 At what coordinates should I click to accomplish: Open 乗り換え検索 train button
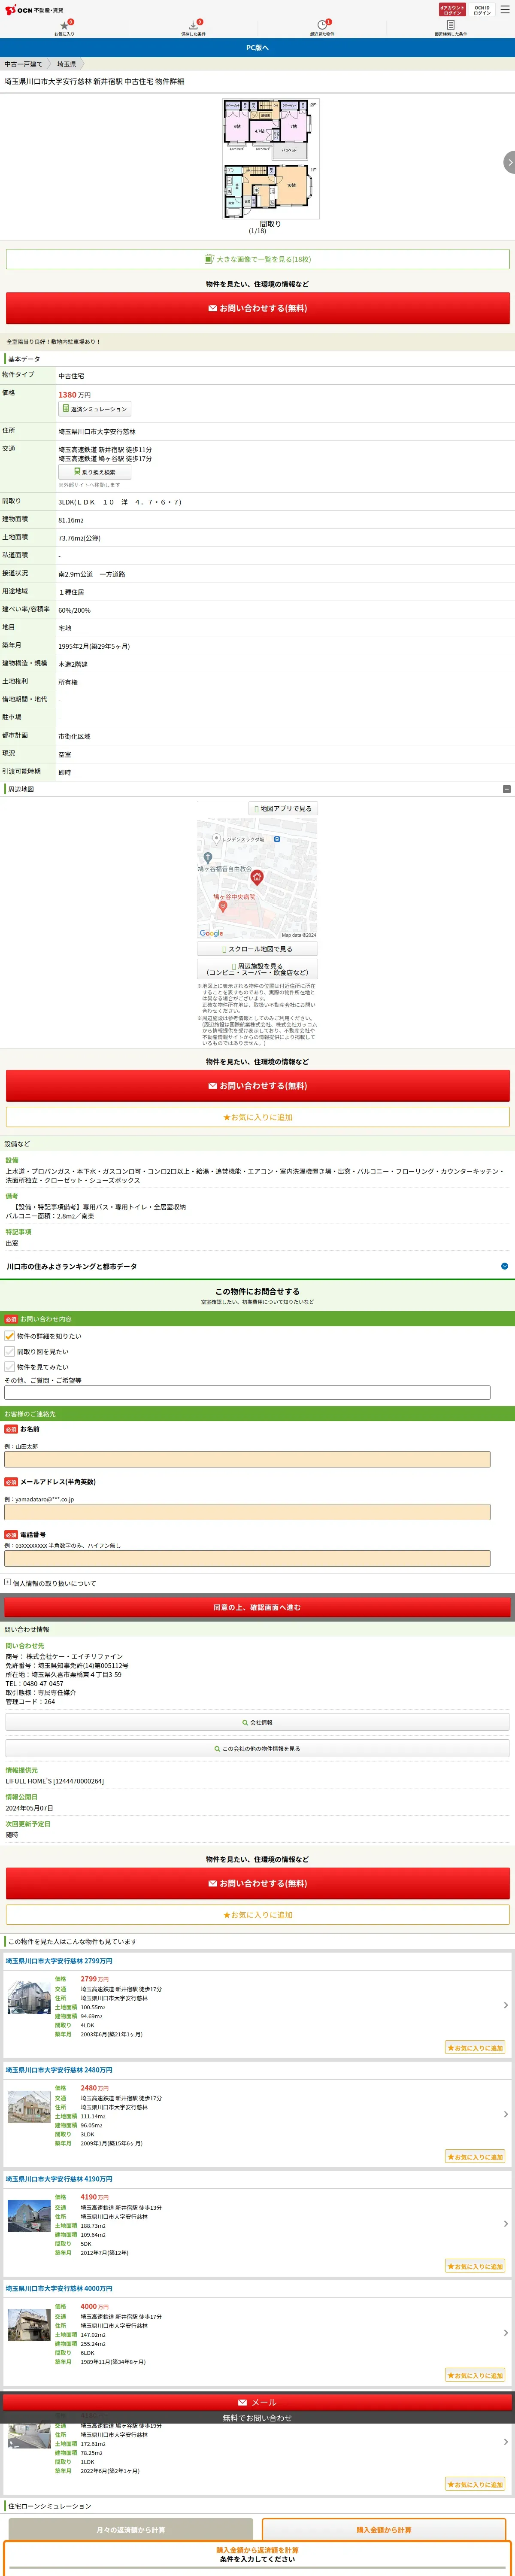point(94,472)
